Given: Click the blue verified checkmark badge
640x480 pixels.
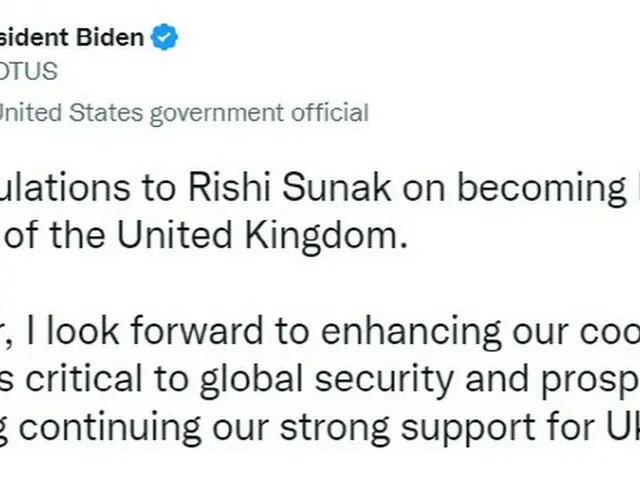Looking at the screenshot, I should coord(164,37).
